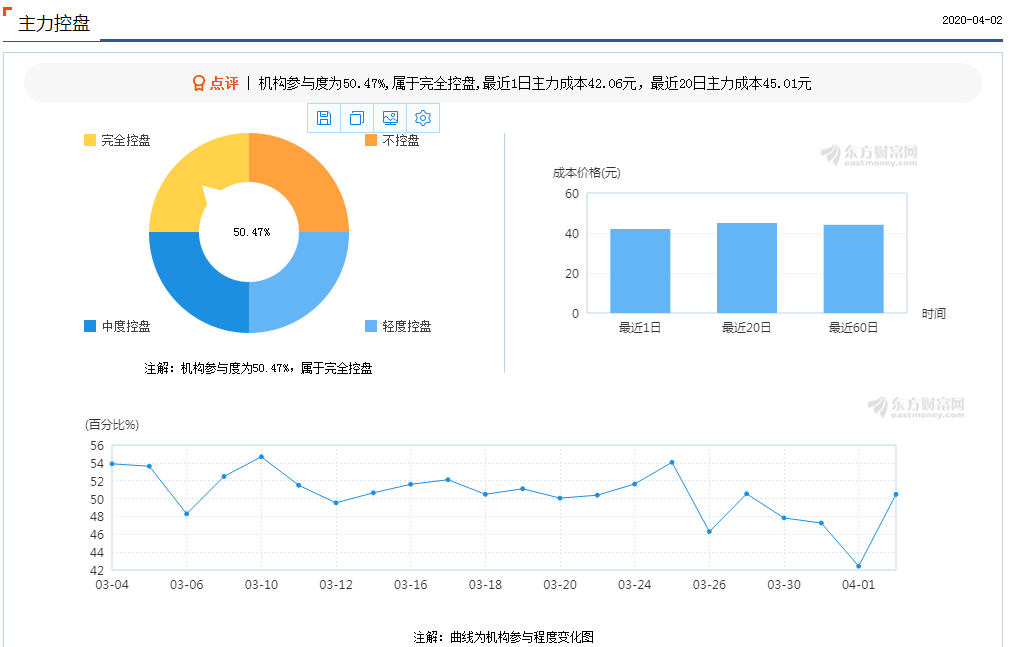The image size is (1009, 647).
Task: Click the 注解：曲线为机构参与程度变化图 caption
Action: point(503,637)
